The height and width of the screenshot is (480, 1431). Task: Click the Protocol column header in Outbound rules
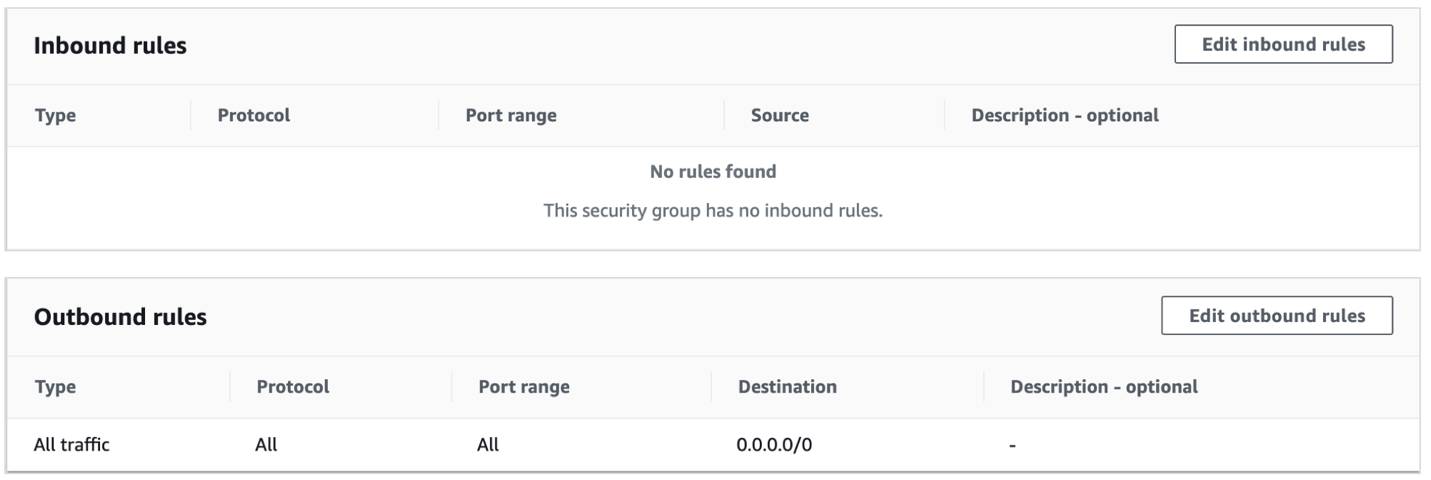[293, 387]
